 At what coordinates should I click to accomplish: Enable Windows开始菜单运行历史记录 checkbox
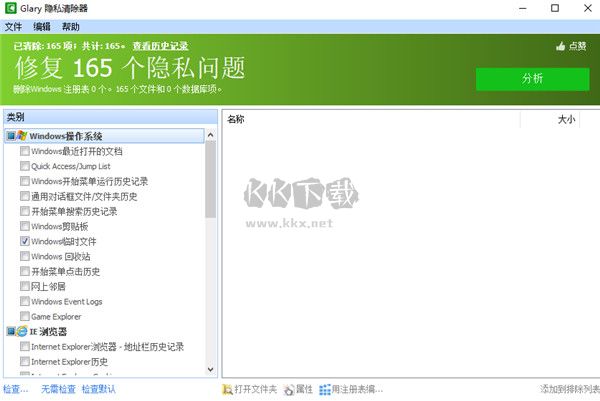(x=25, y=181)
